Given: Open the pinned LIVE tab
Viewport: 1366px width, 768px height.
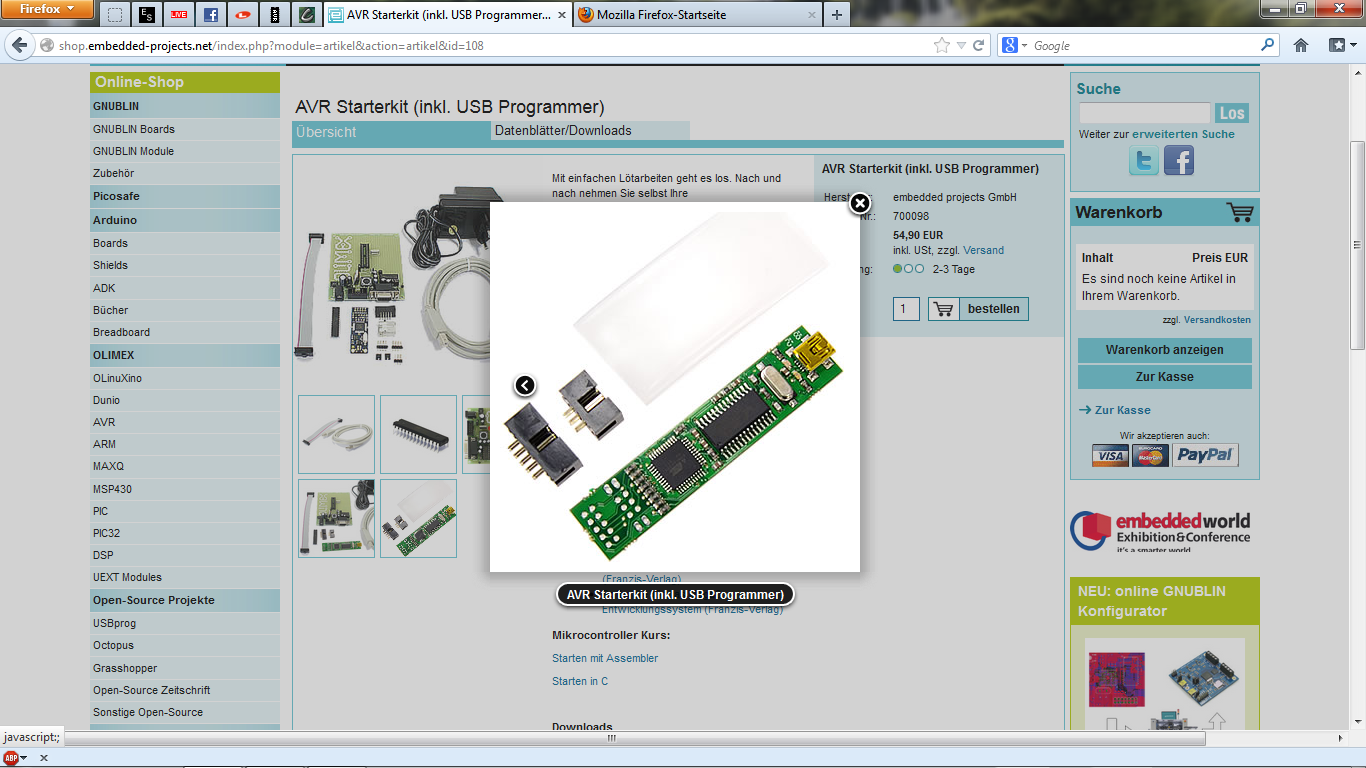Looking at the screenshot, I should (x=179, y=15).
